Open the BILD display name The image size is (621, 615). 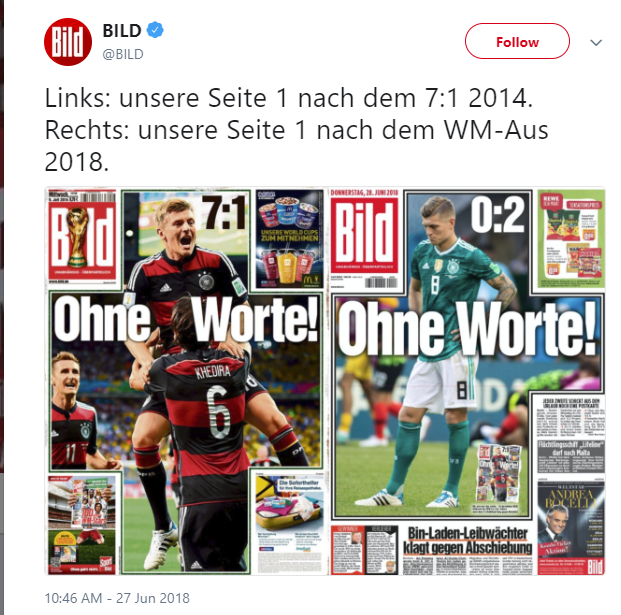(122, 30)
